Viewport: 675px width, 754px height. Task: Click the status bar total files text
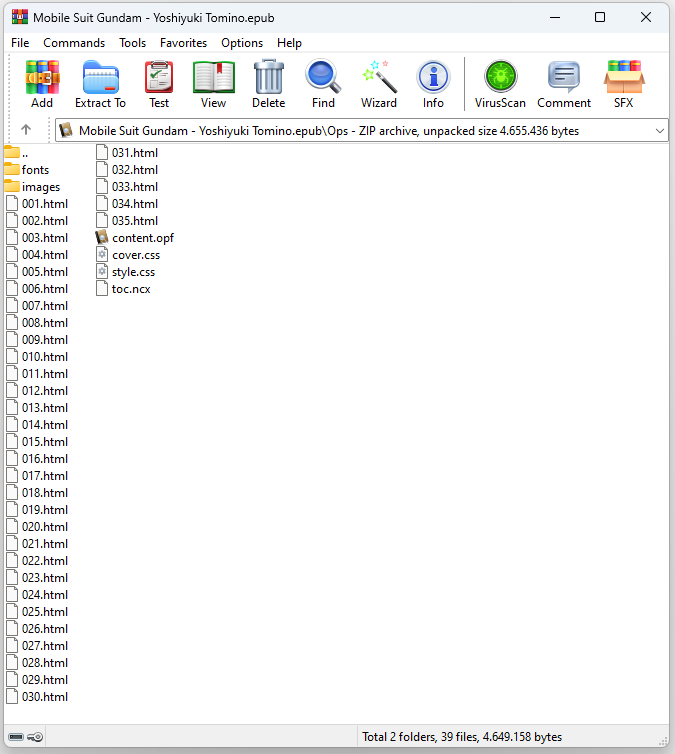(462, 737)
